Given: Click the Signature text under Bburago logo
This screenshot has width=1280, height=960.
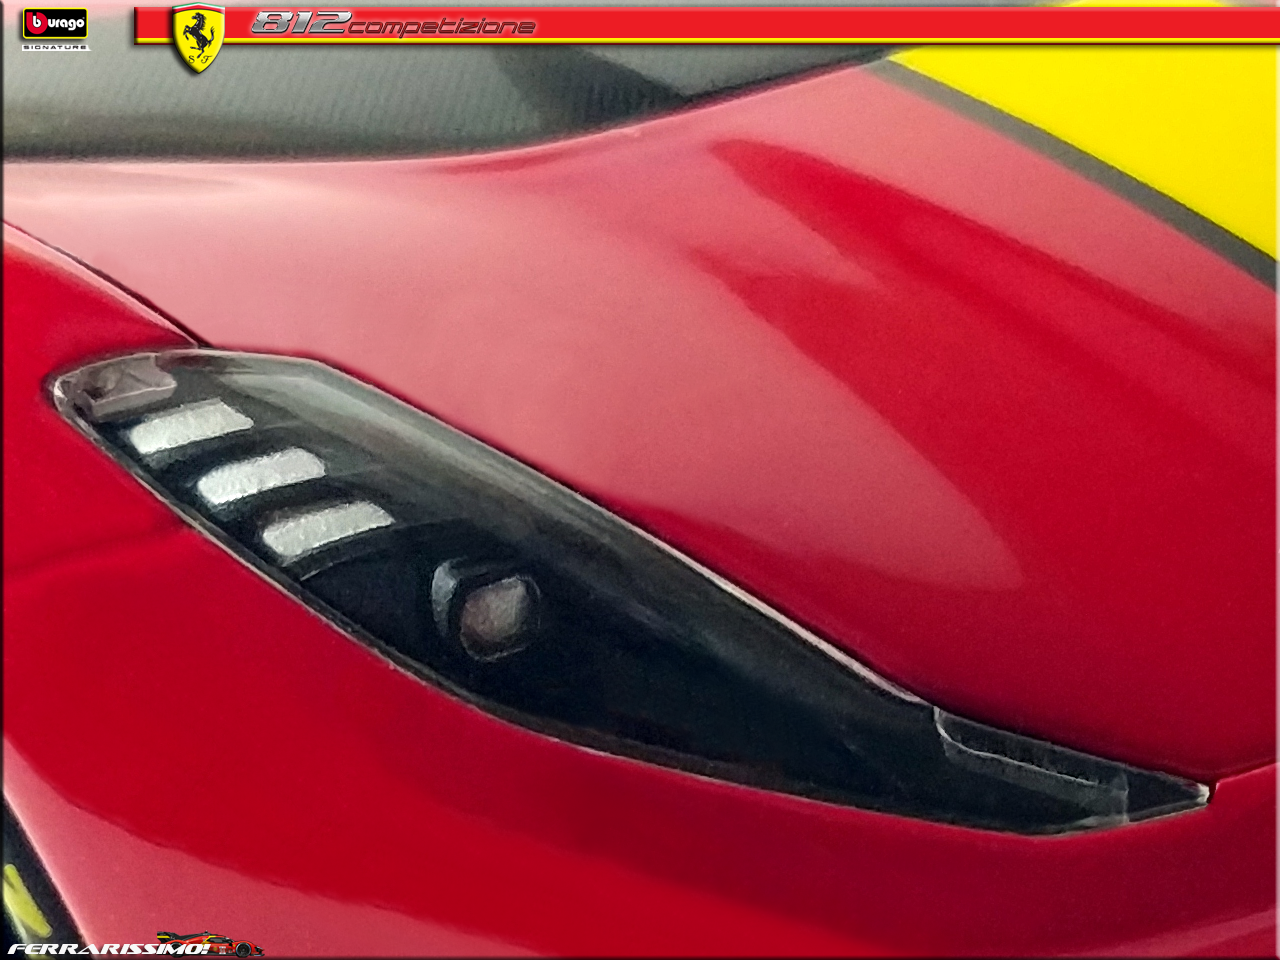Looking at the screenshot, I should pyautogui.click(x=55, y=47).
